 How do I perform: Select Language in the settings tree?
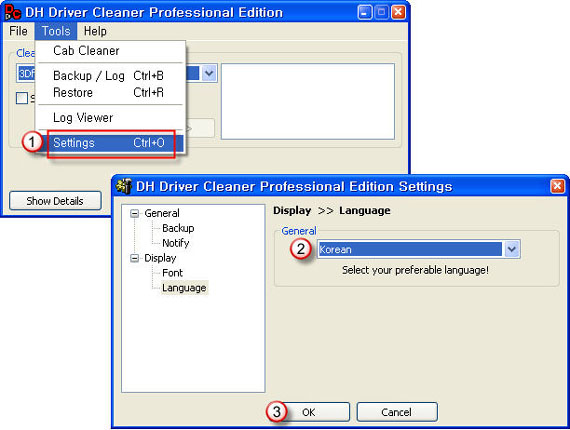(x=184, y=288)
